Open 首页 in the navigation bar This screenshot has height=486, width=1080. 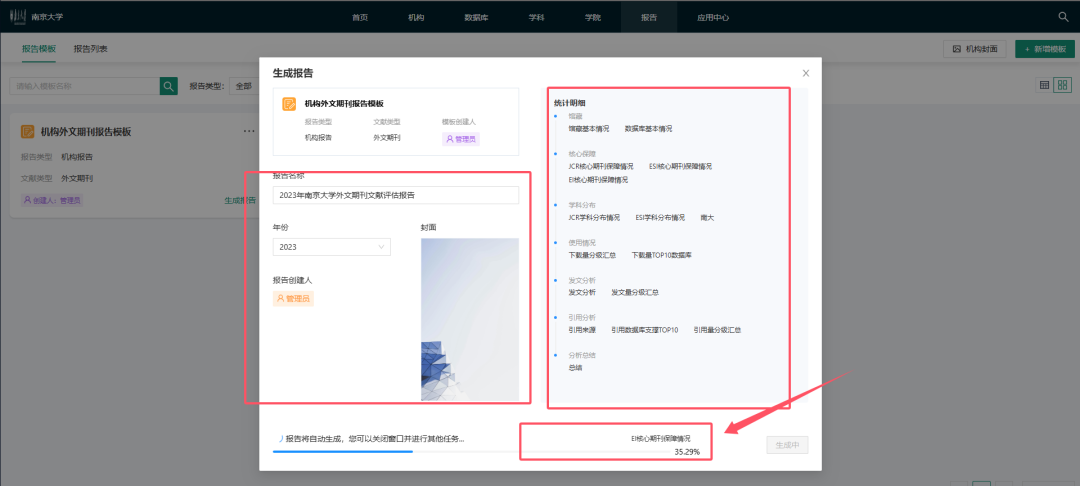(x=360, y=17)
